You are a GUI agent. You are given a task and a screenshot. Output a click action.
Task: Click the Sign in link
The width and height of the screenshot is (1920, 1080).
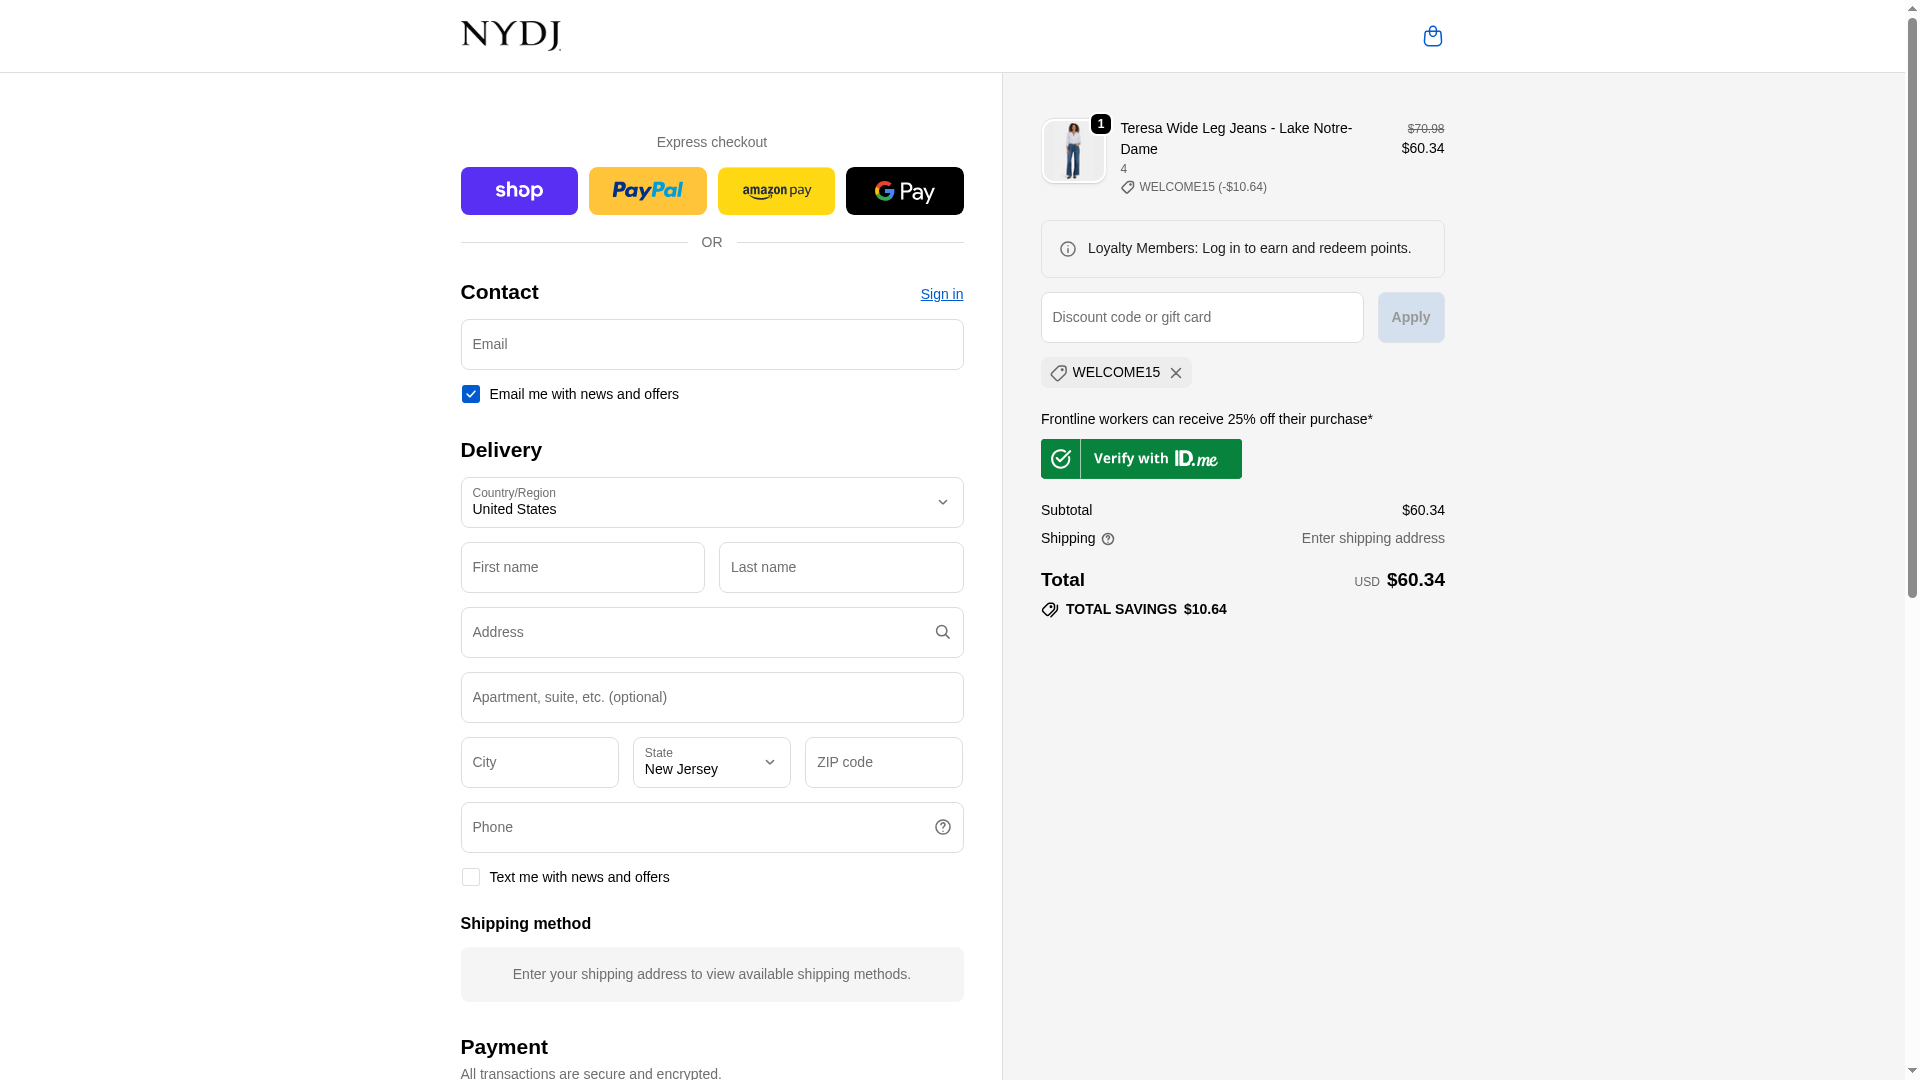click(x=941, y=294)
